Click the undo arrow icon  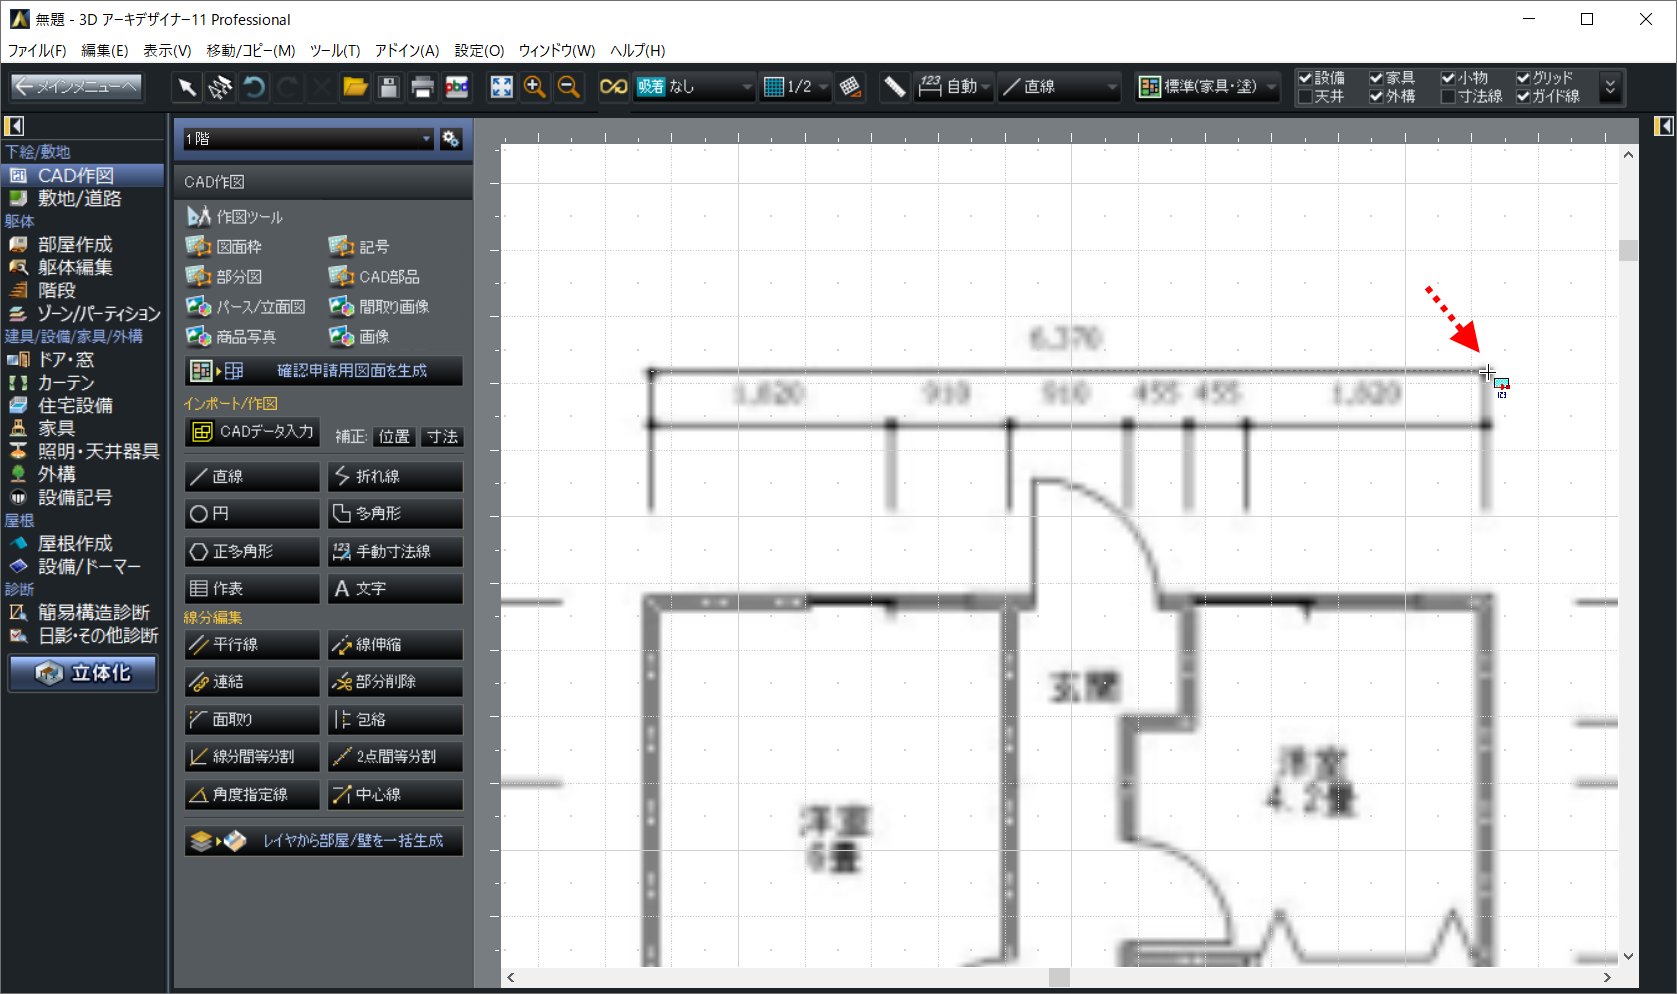click(254, 88)
